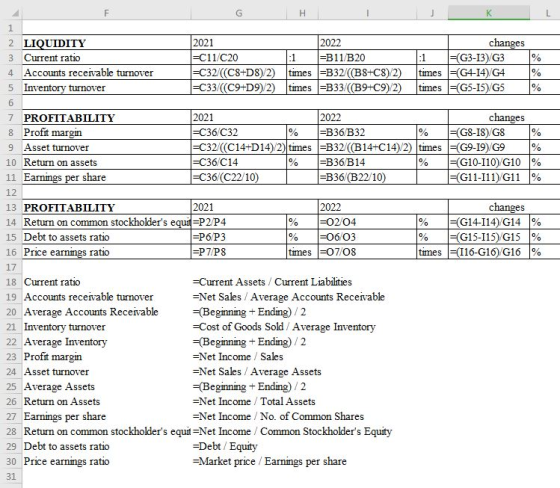Click '=Current Assets / Current Liabilities' definition
This screenshot has height=488, width=560.
pyautogui.click(x=272, y=282)
